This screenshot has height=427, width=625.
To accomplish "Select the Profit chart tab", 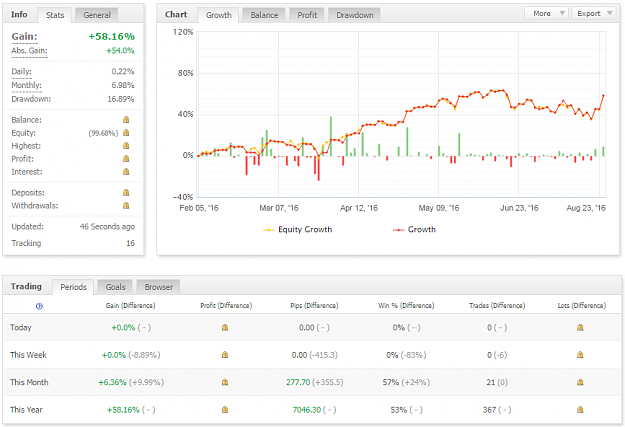I will (307, 15).
